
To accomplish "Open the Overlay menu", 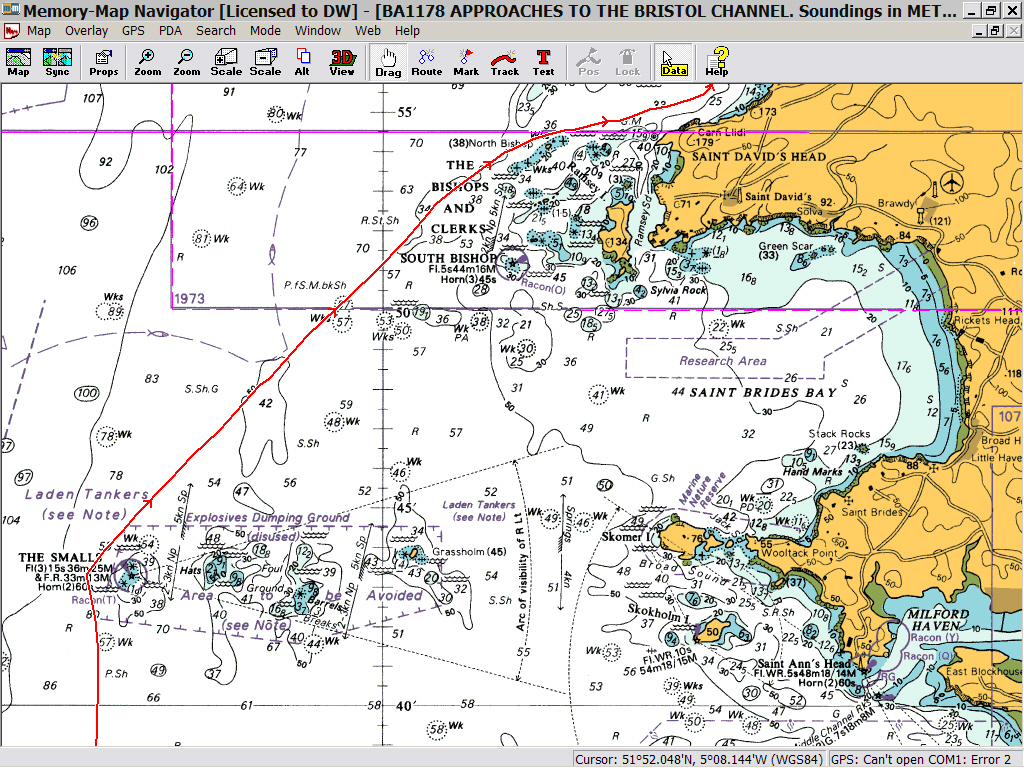I will 86,31.
